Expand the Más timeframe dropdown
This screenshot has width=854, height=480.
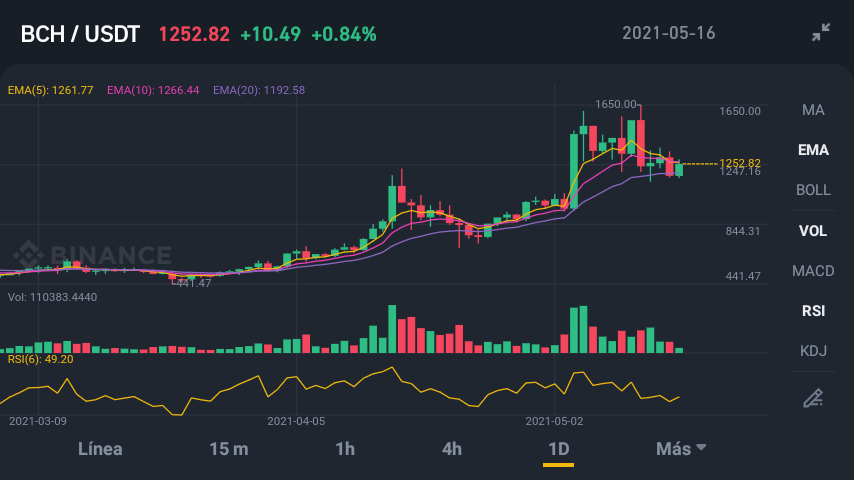click(681, 449)
